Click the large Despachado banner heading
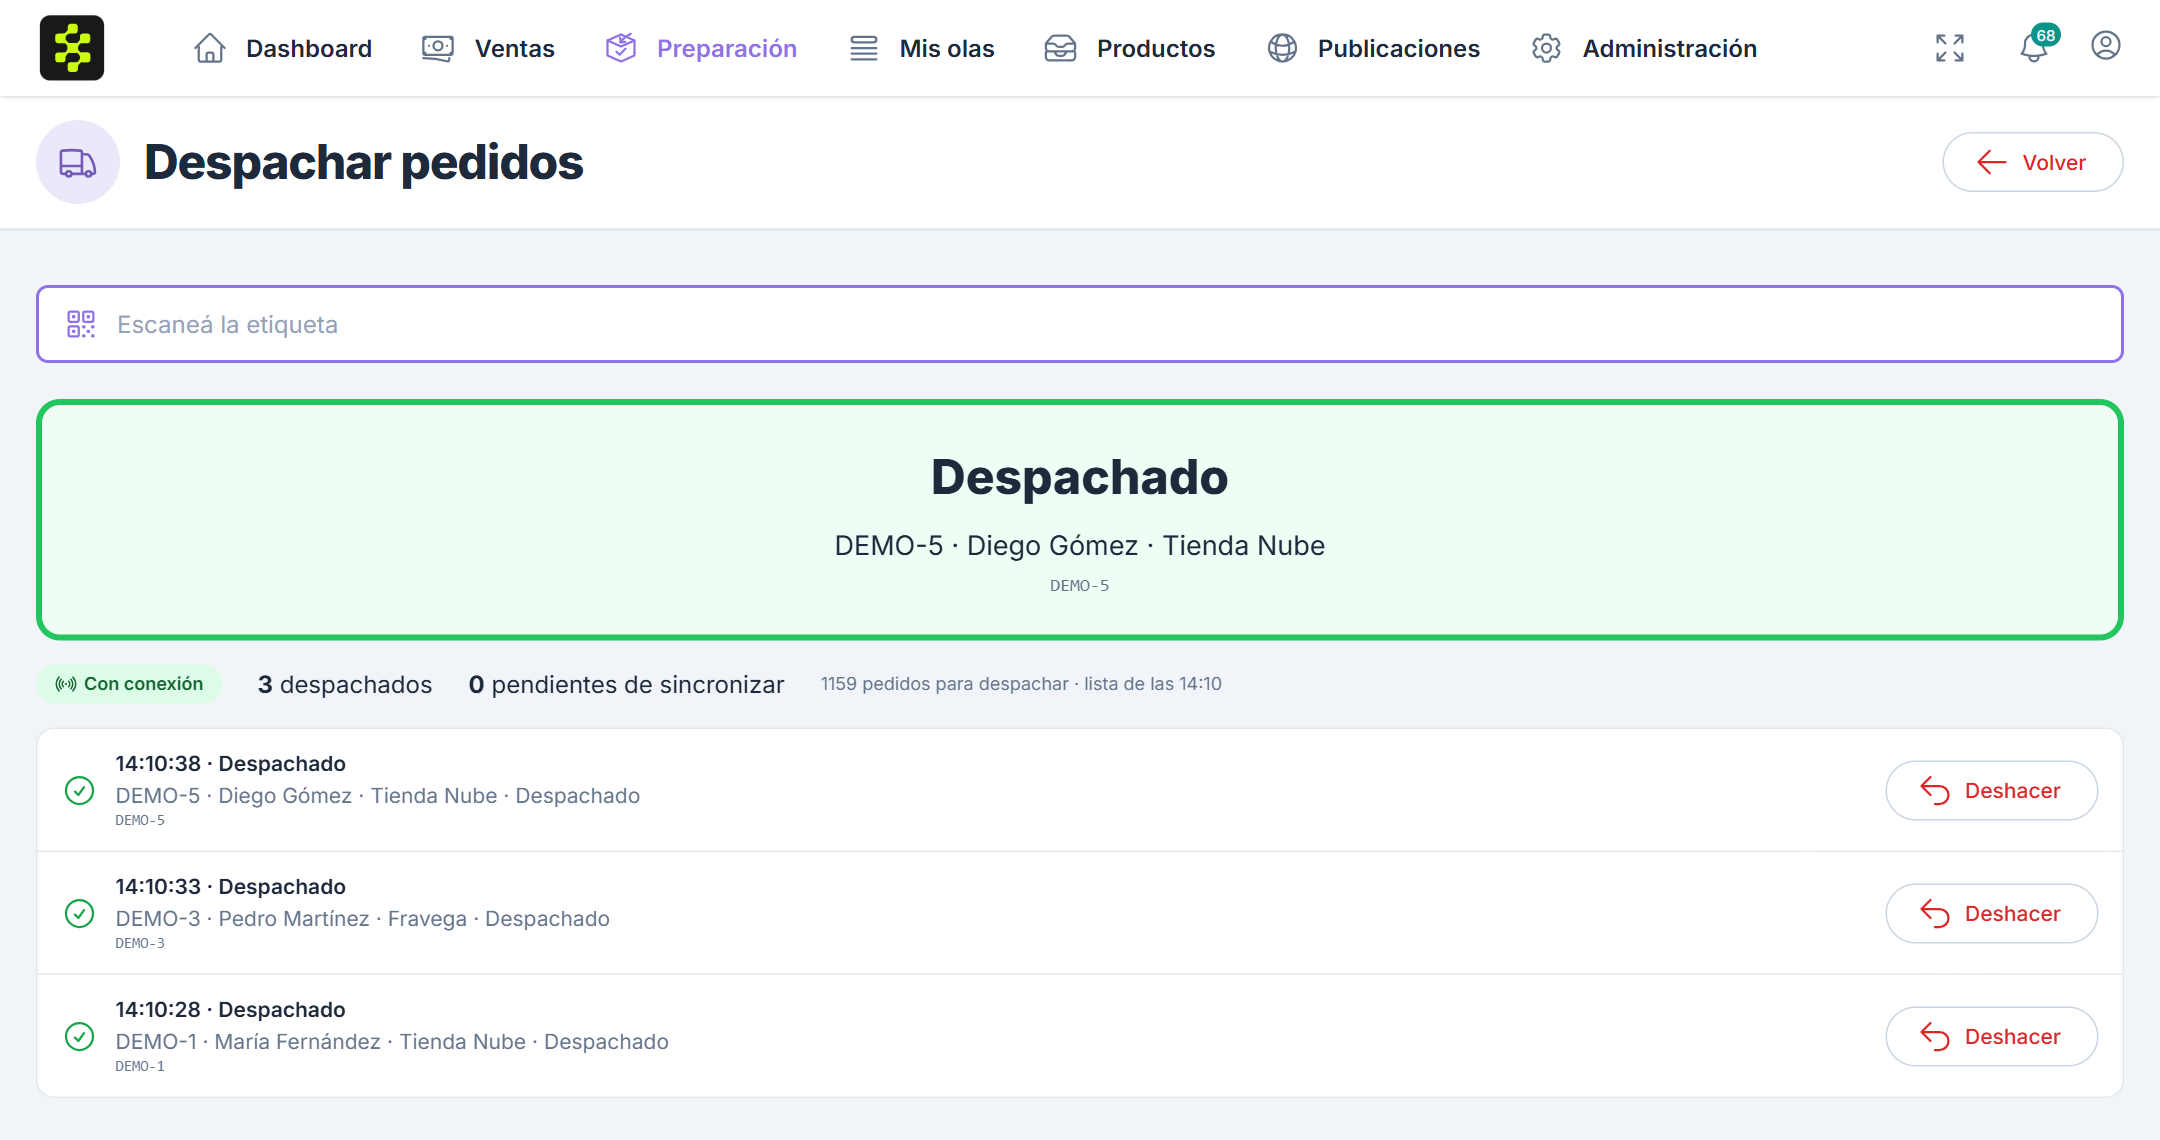 (1080, 477)
